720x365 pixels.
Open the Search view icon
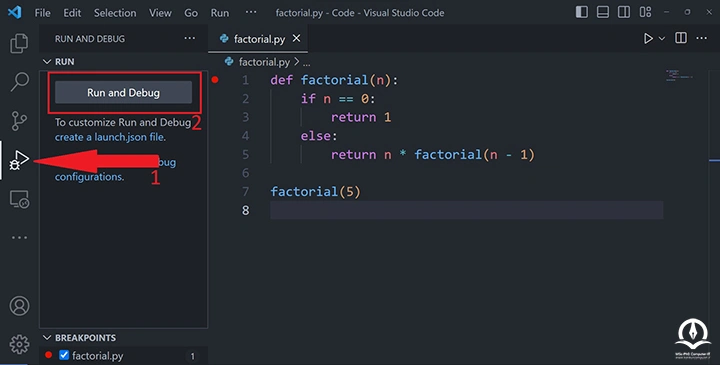19,81
